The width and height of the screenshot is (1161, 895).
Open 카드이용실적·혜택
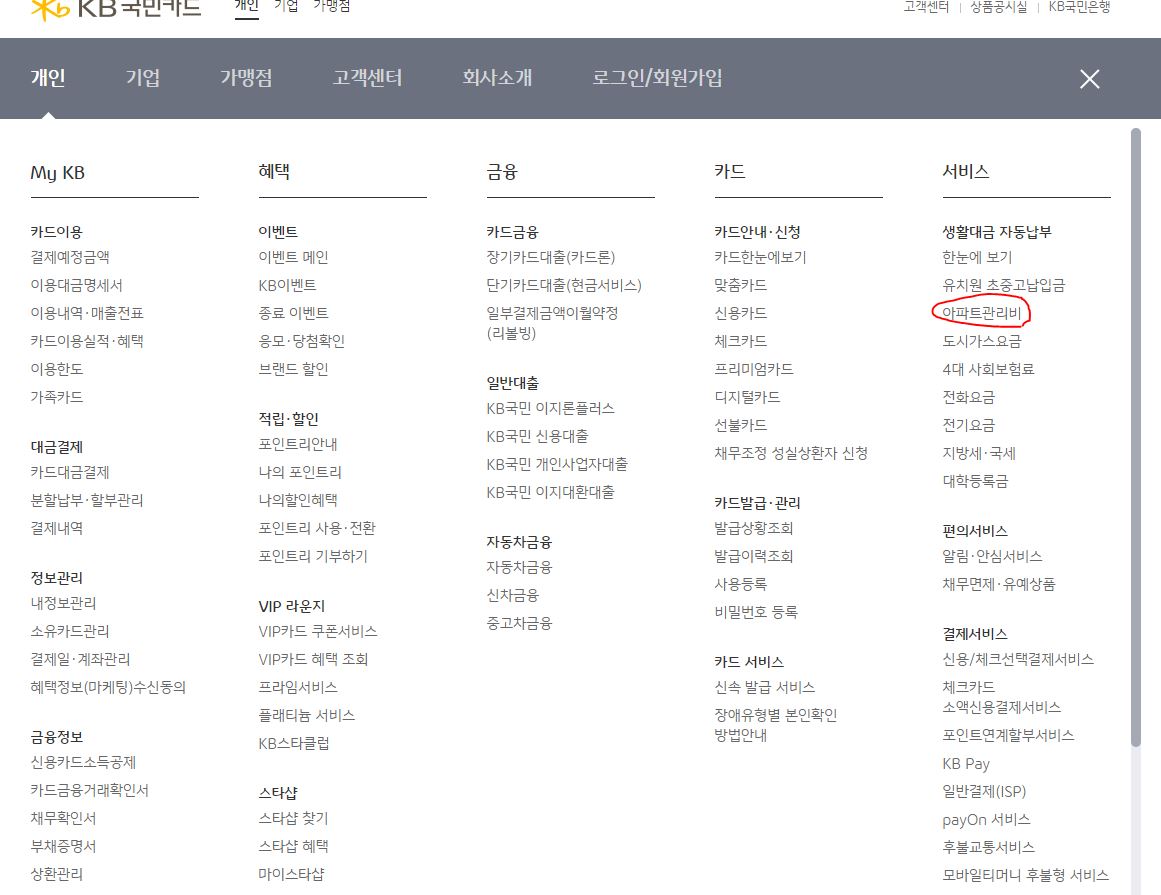pyautogui.click(x=87, y=341)
